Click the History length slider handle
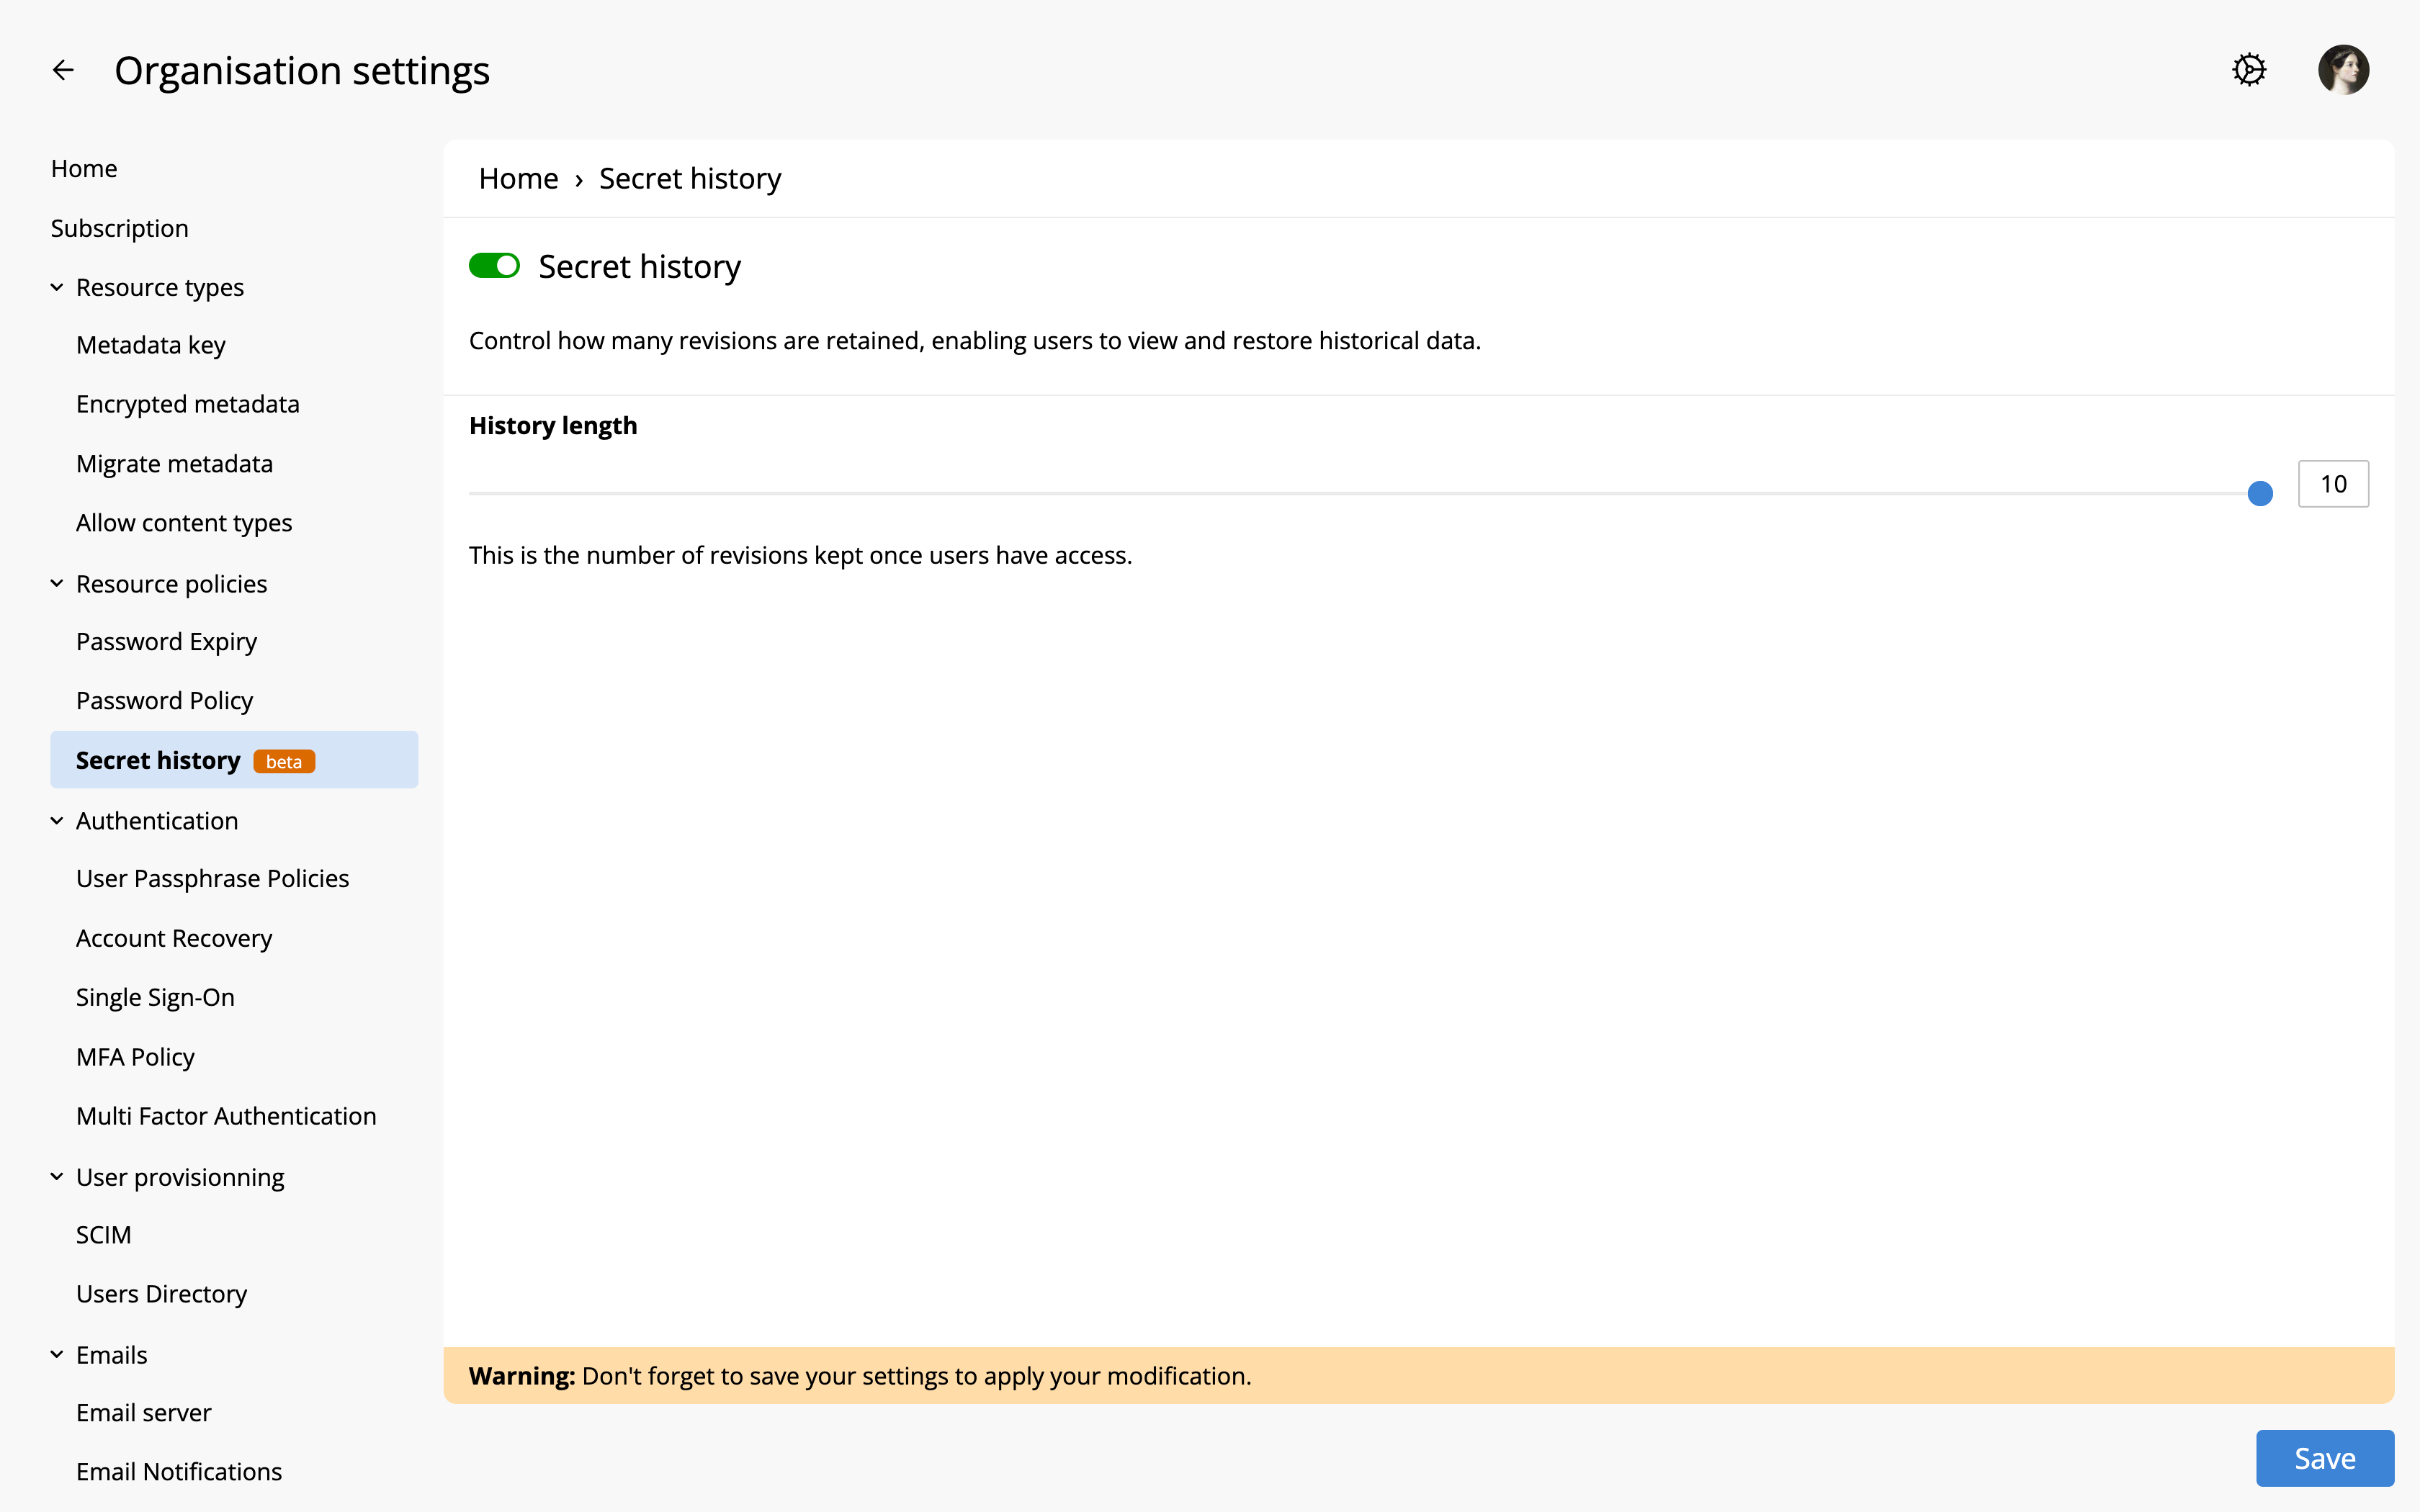Image resolution: width=2420 pixels, height=1512 pixels. click(x=2260, y=493)
